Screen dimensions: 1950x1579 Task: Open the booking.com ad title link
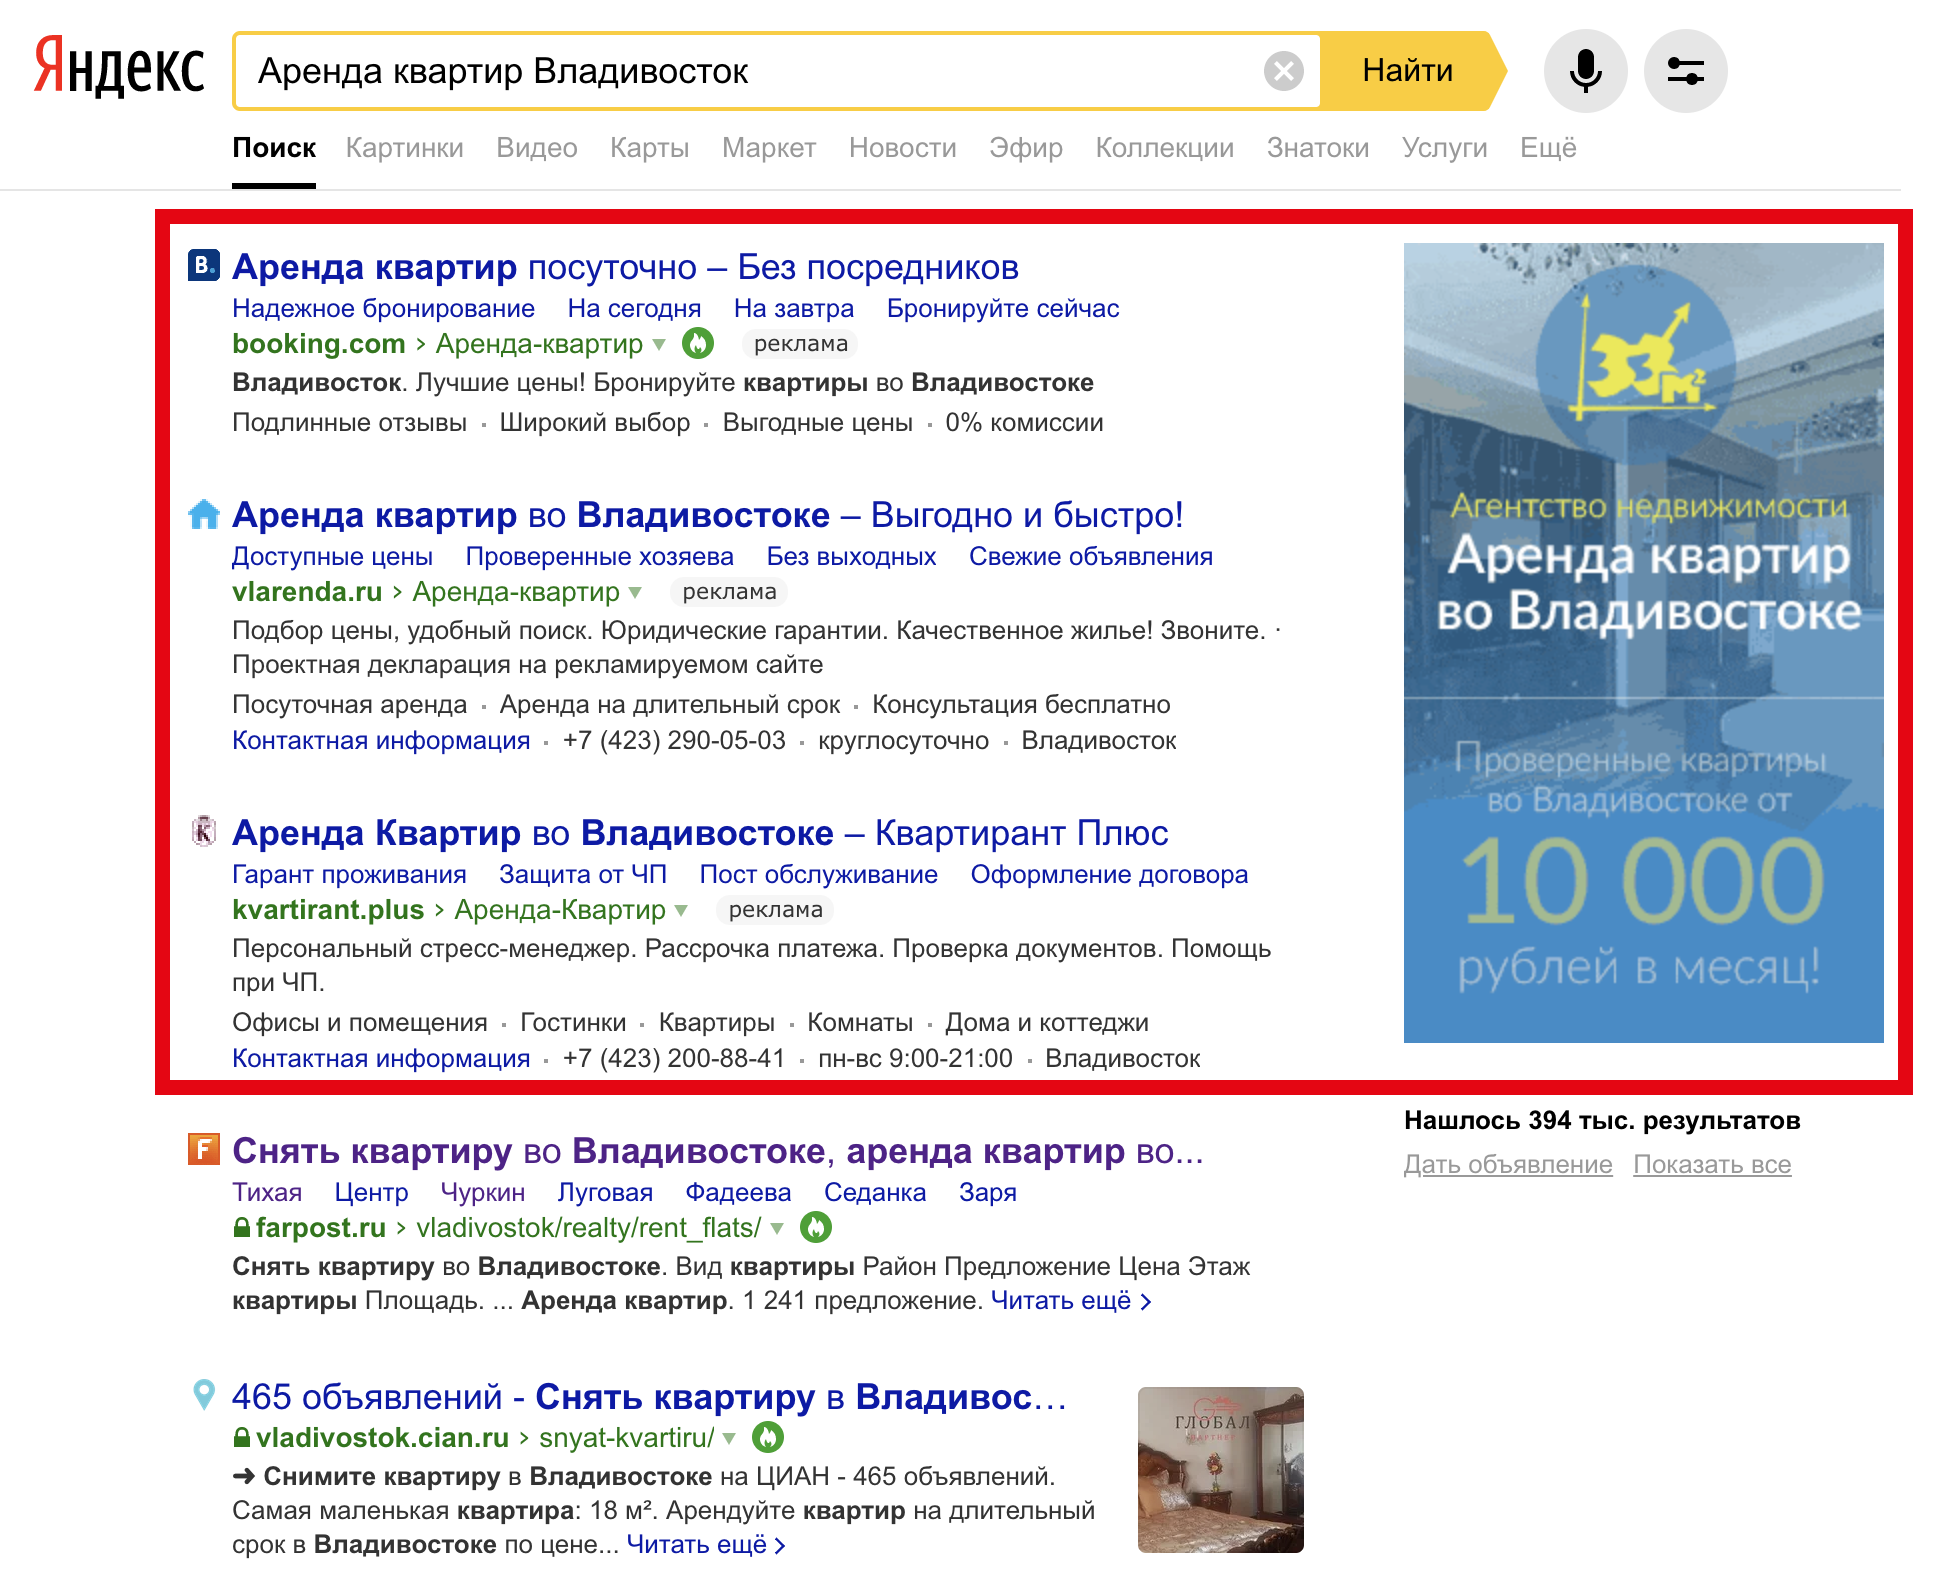coord(625,267)
